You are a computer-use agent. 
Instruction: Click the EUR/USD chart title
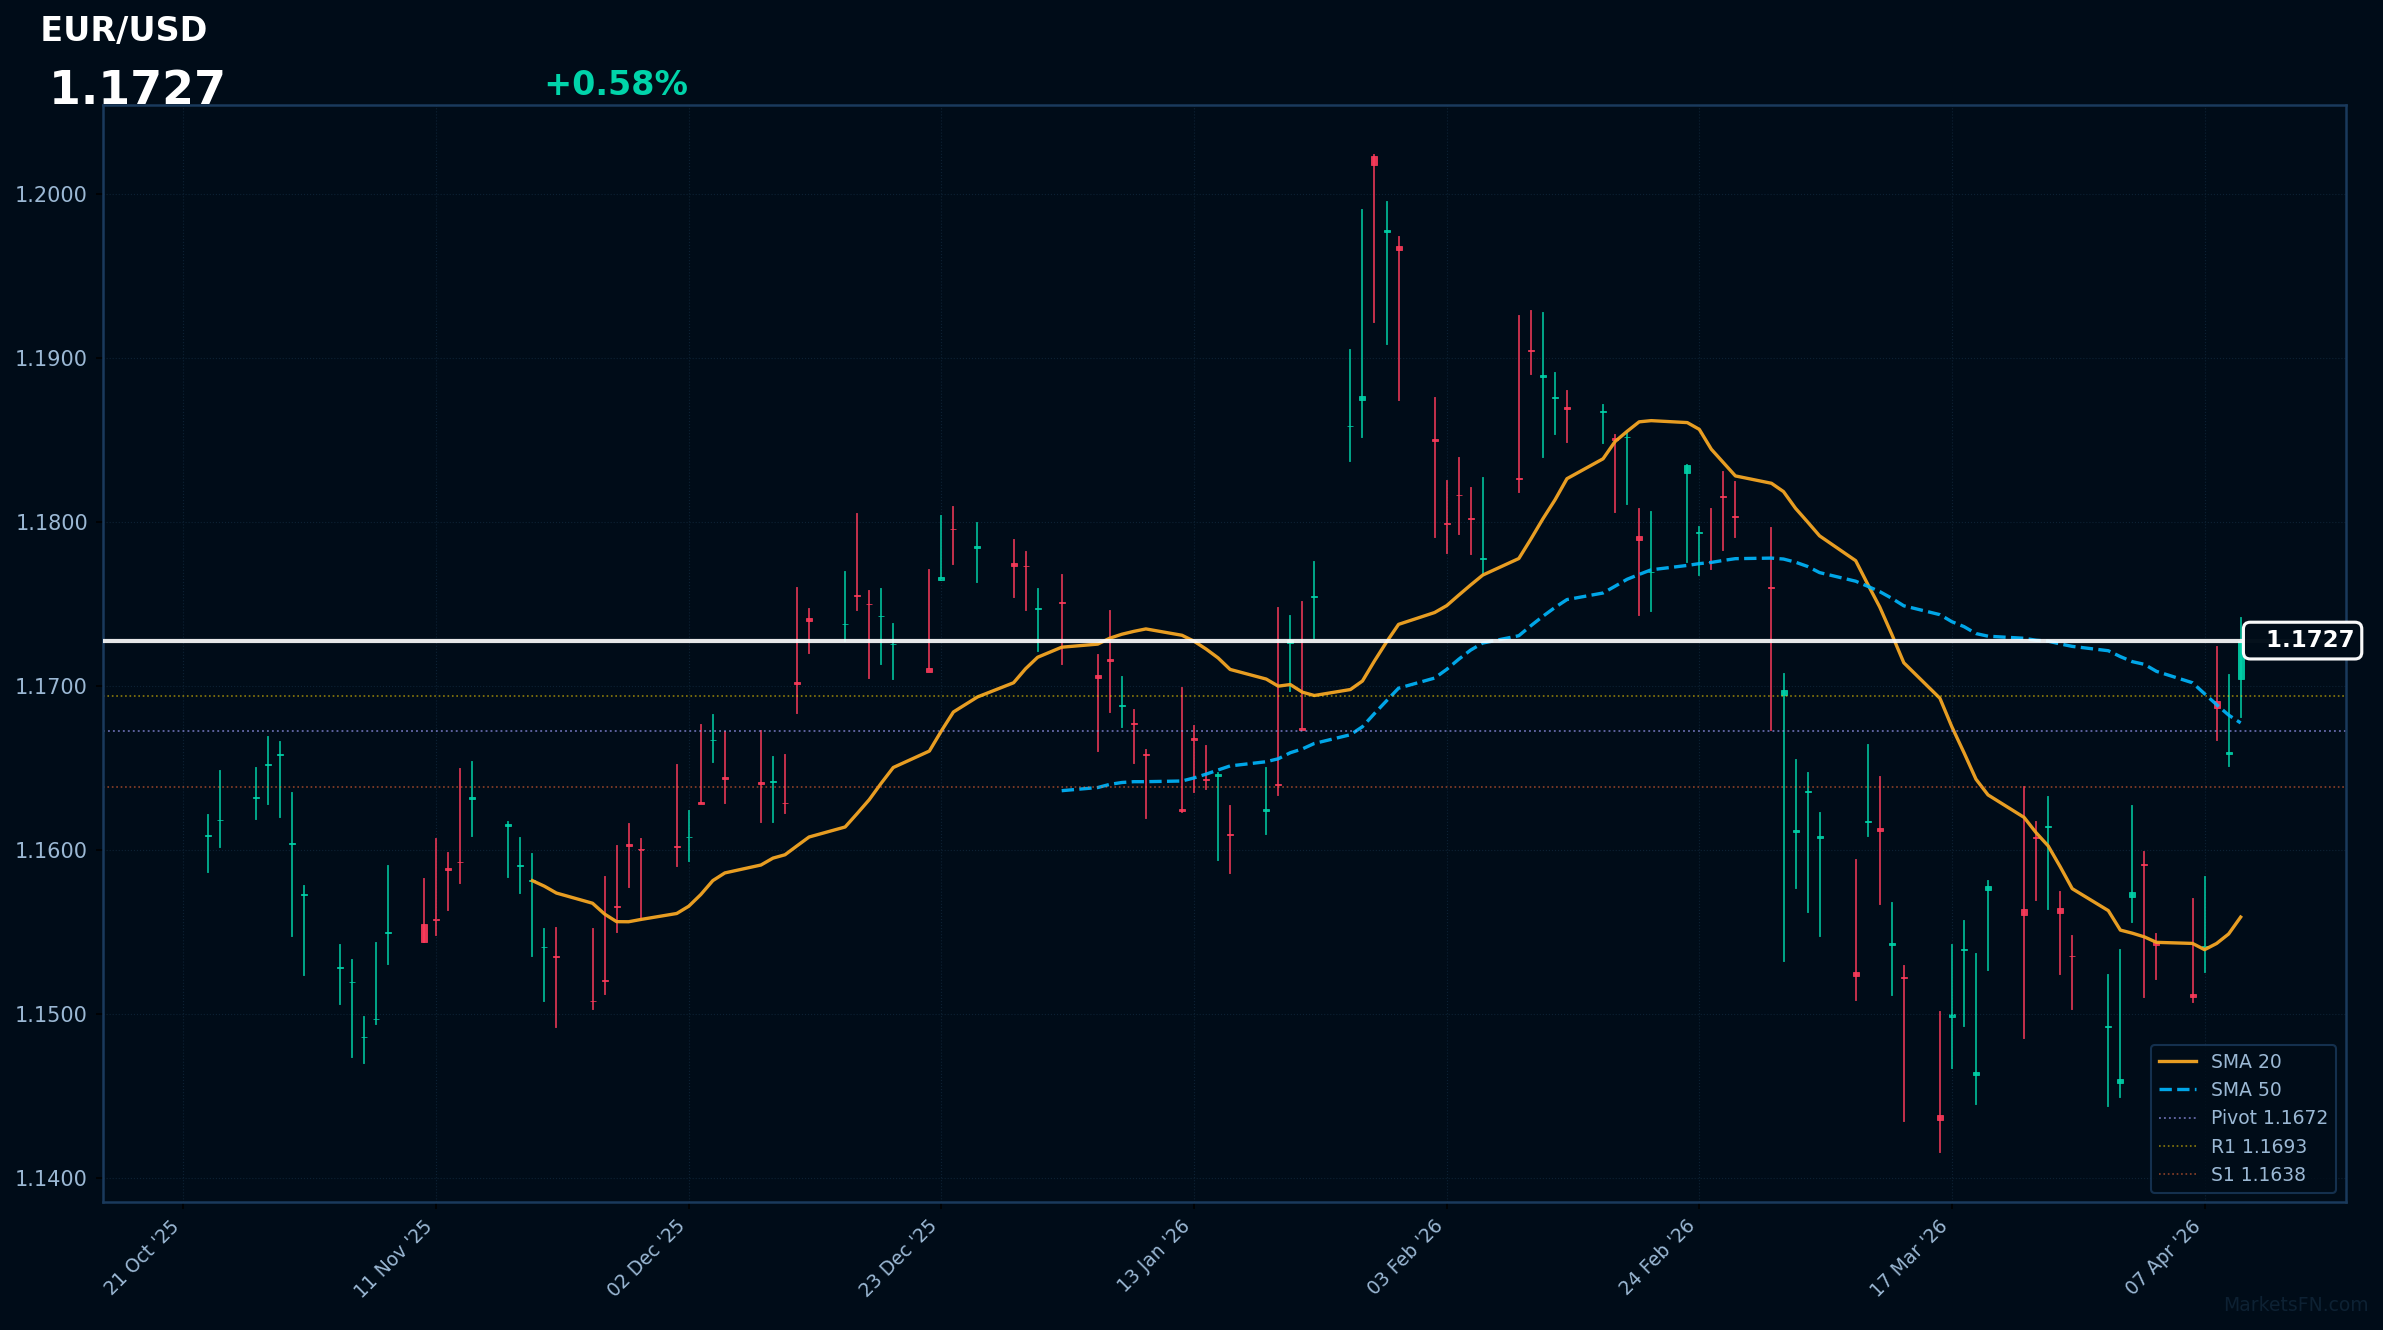[x=124, y=30]
